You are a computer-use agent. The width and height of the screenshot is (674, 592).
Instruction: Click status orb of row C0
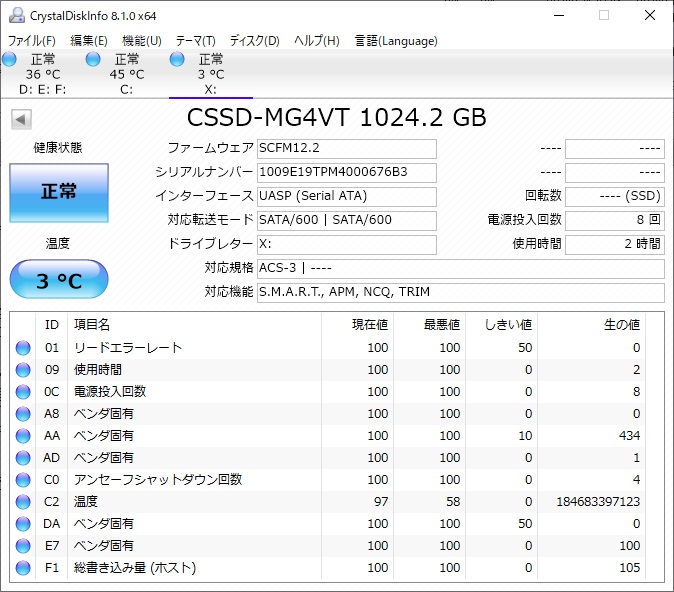tap(23, 480)
